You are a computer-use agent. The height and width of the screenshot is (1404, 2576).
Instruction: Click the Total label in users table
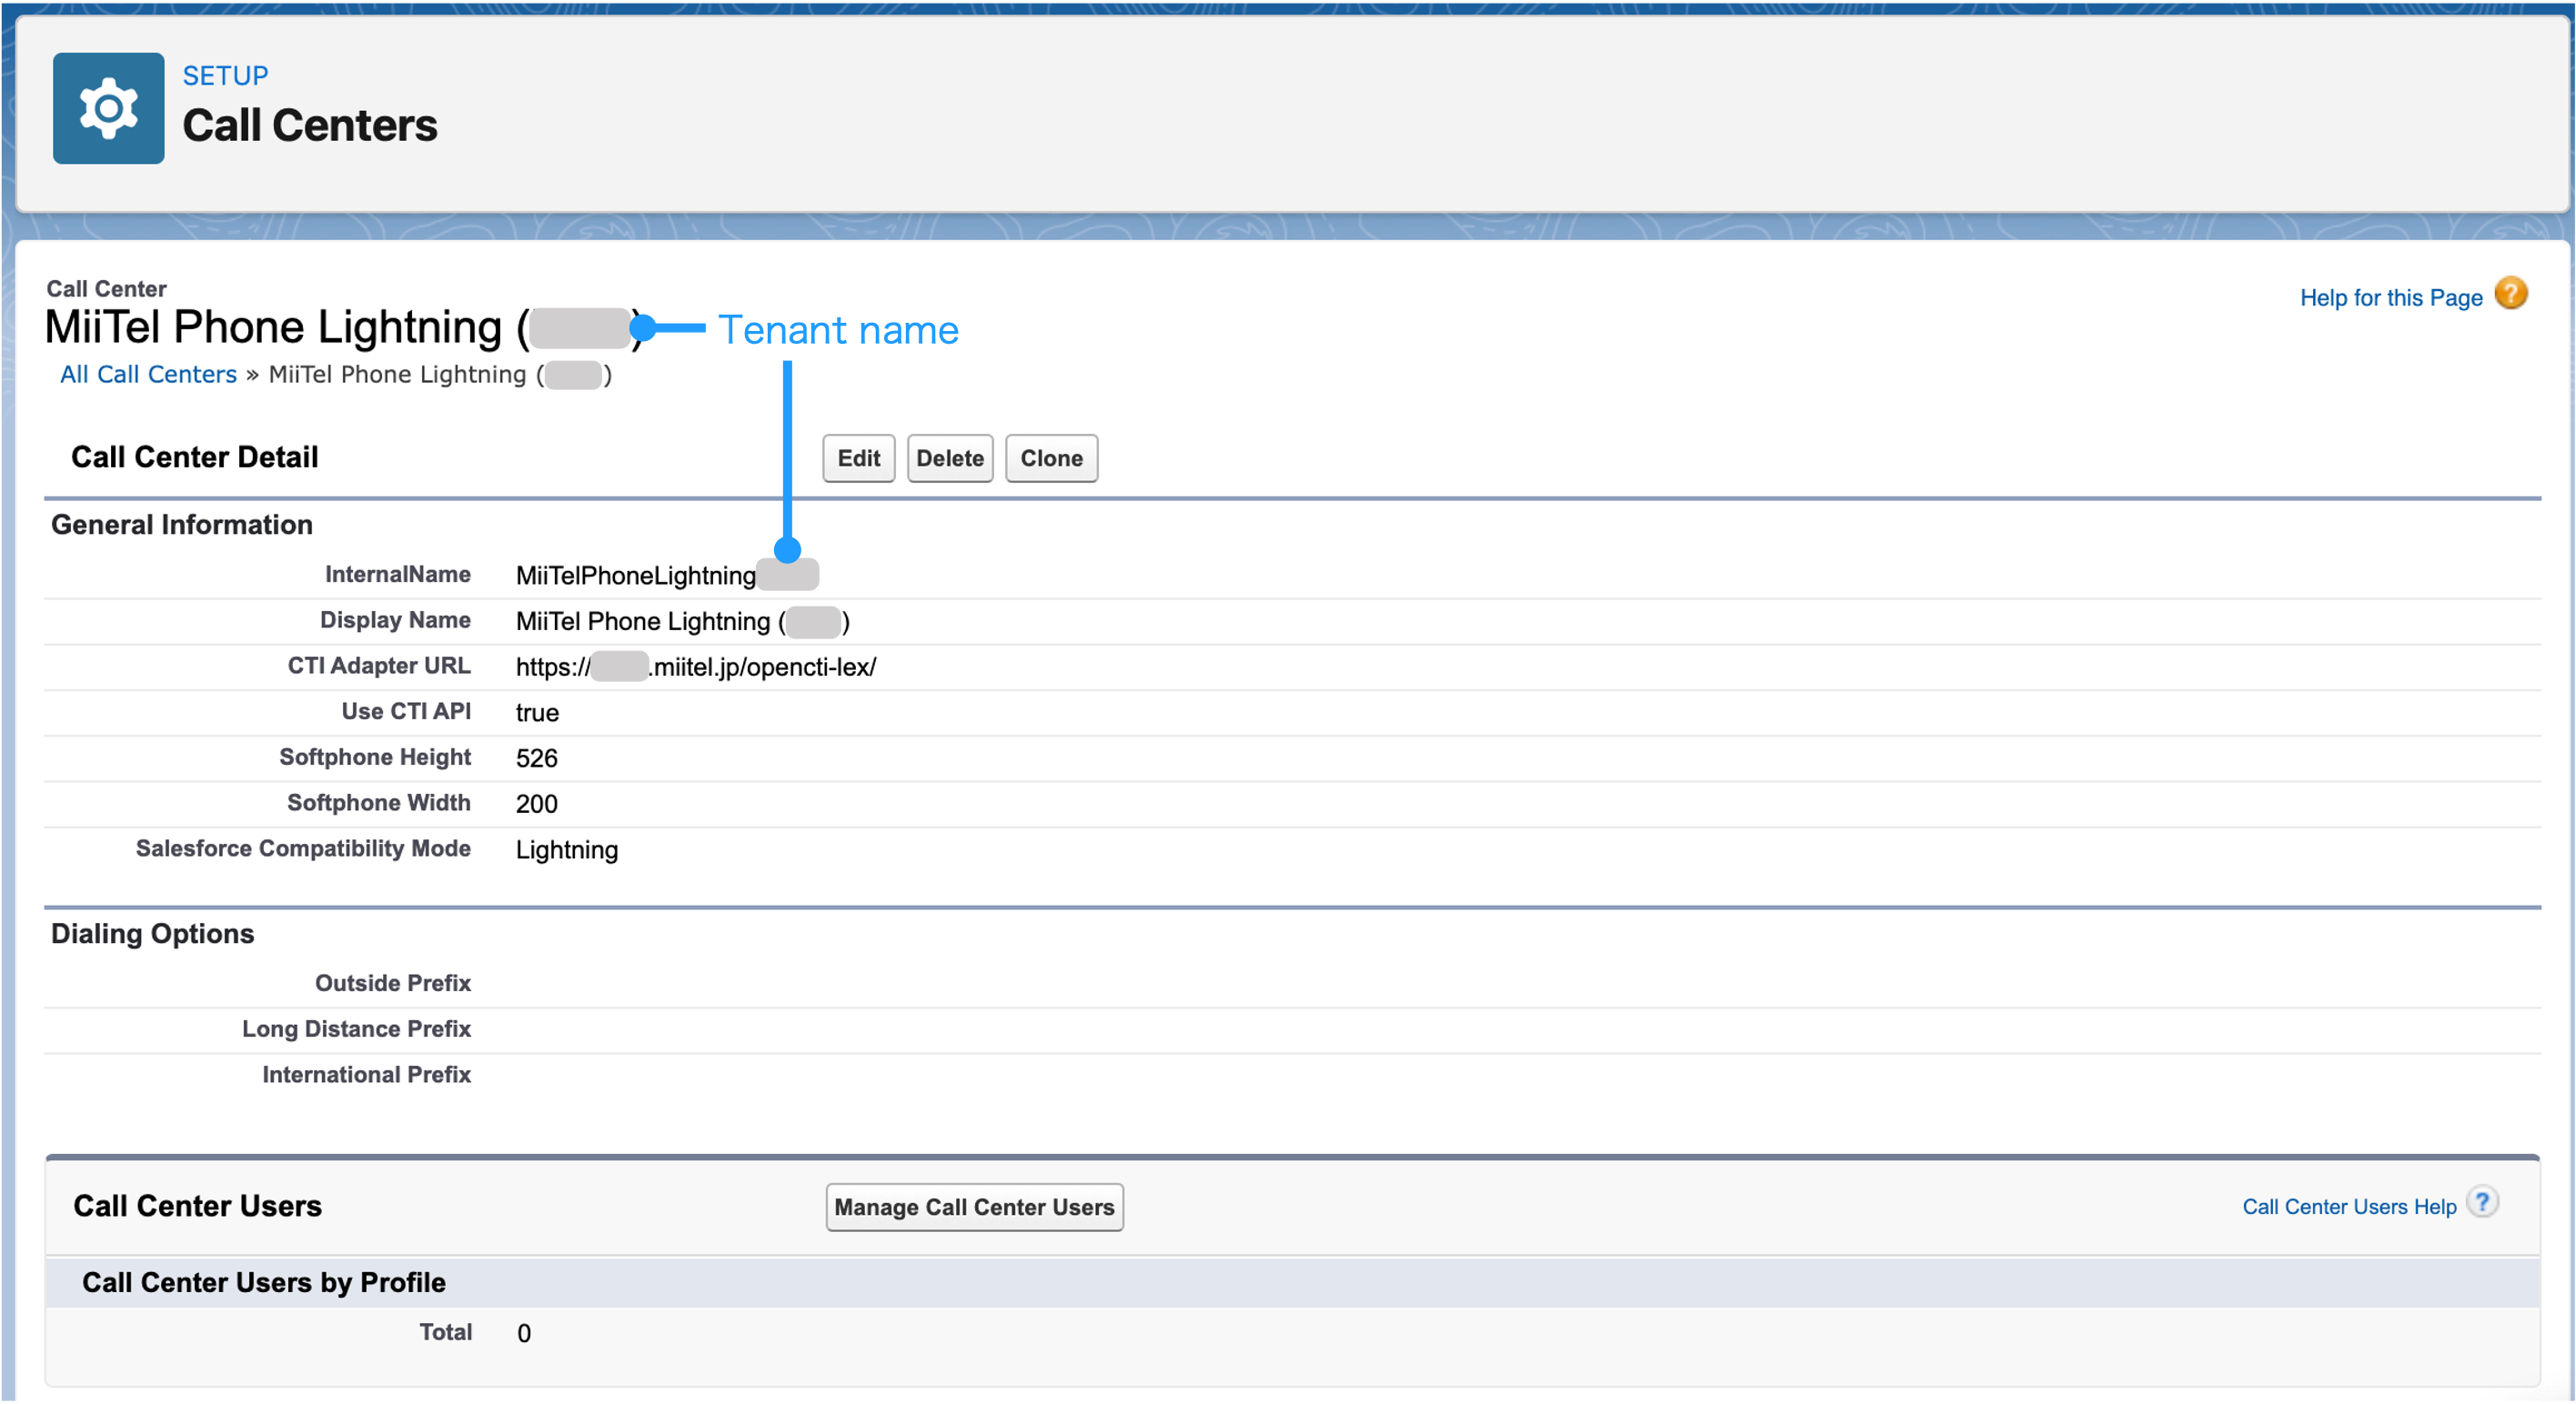445,1333
